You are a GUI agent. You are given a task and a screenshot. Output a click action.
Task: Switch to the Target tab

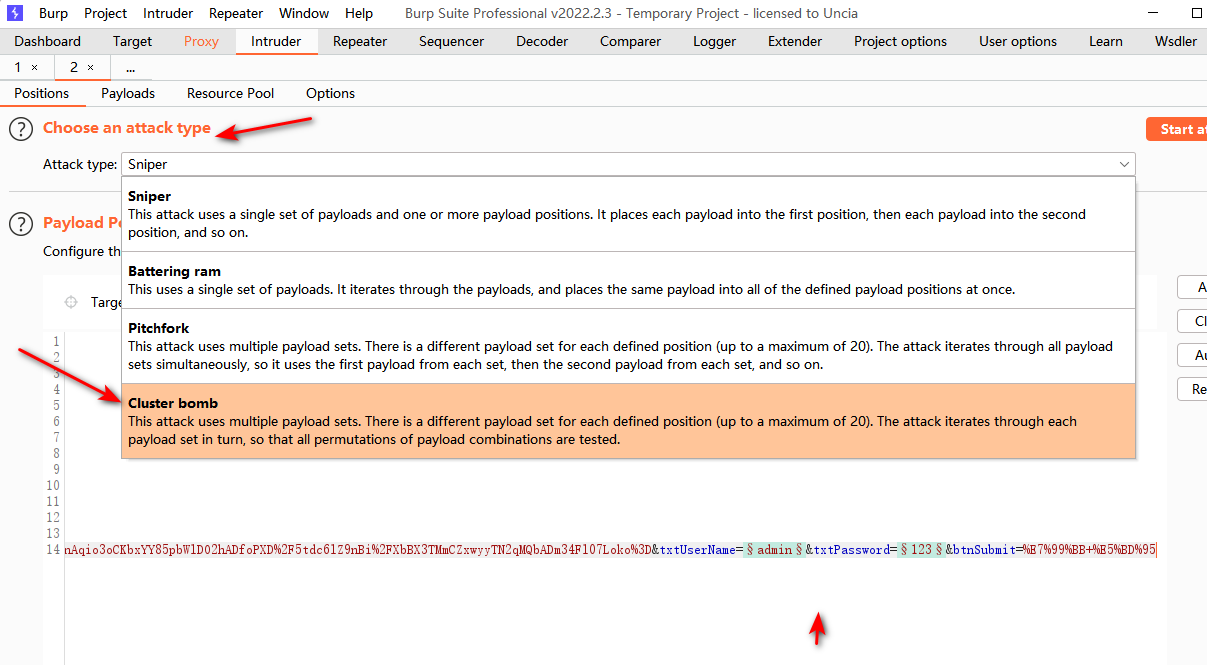pos(132,41)
